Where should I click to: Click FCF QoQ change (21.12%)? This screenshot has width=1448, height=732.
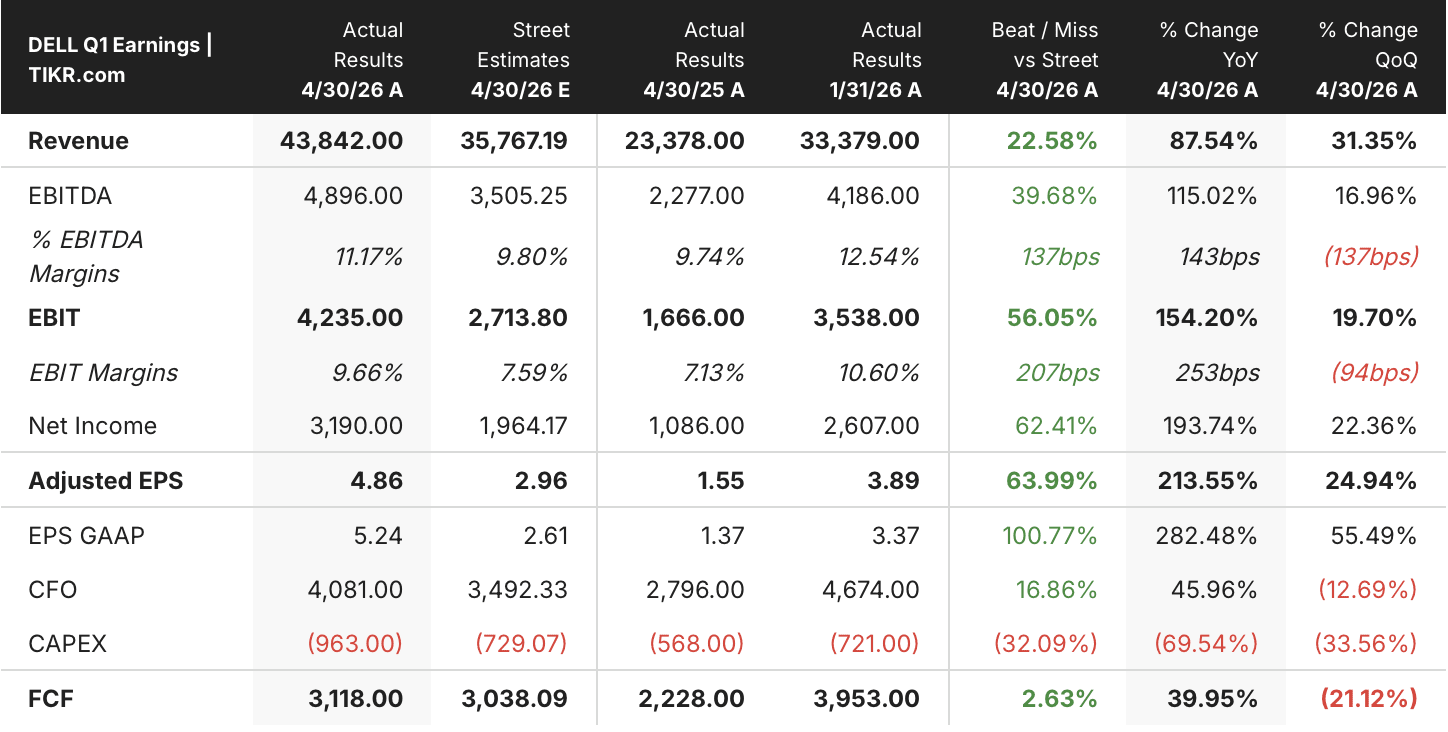(1369, 698)
